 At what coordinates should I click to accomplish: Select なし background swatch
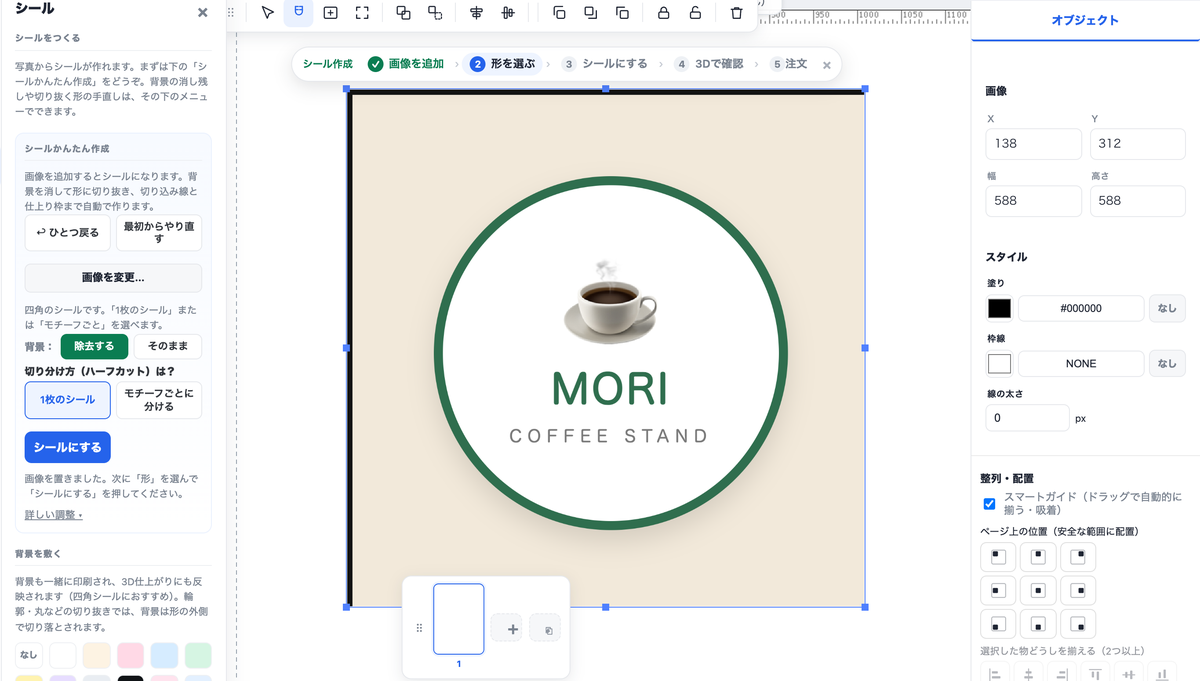pyautogui.click(x=29, y=655)
